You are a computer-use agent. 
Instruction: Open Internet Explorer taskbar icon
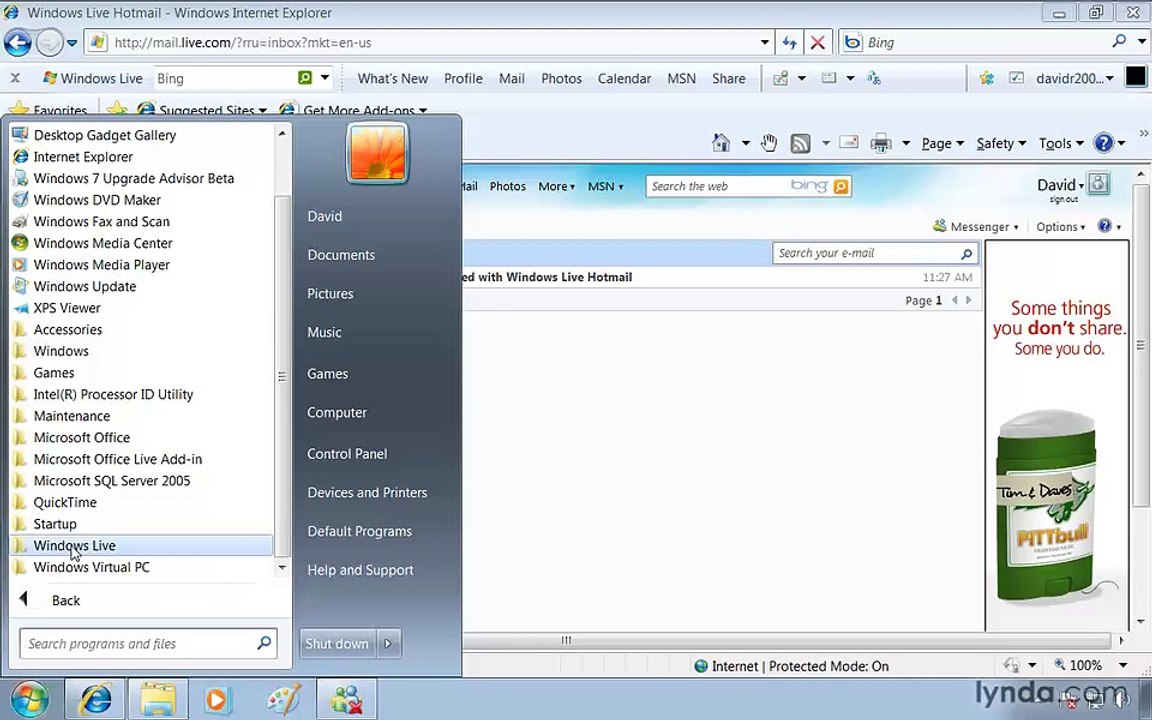pos(96,699)
